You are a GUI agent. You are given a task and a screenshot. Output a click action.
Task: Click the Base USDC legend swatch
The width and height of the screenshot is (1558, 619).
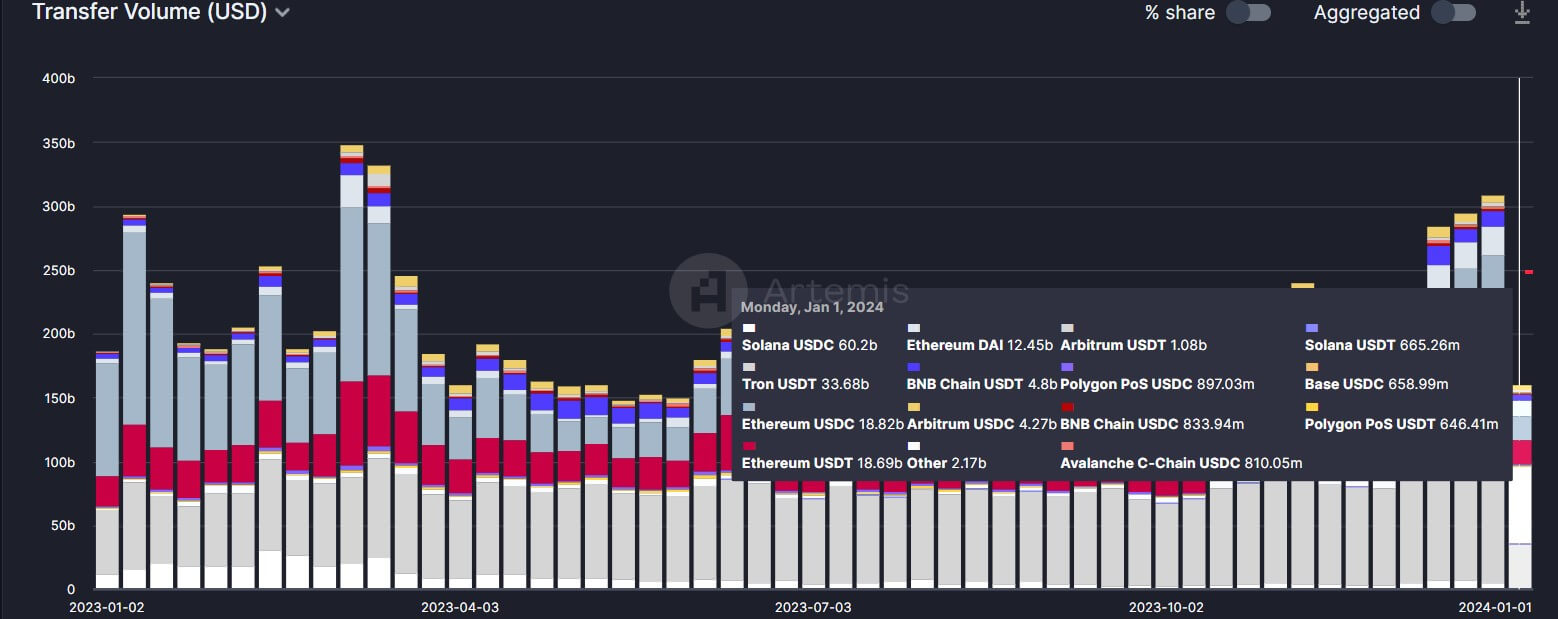tap(1312, 367)
